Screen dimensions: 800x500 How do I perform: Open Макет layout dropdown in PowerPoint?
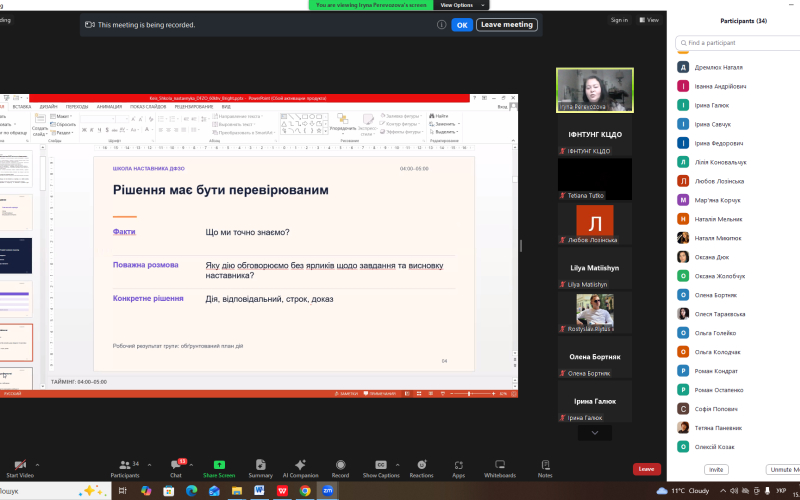point(61,116)
